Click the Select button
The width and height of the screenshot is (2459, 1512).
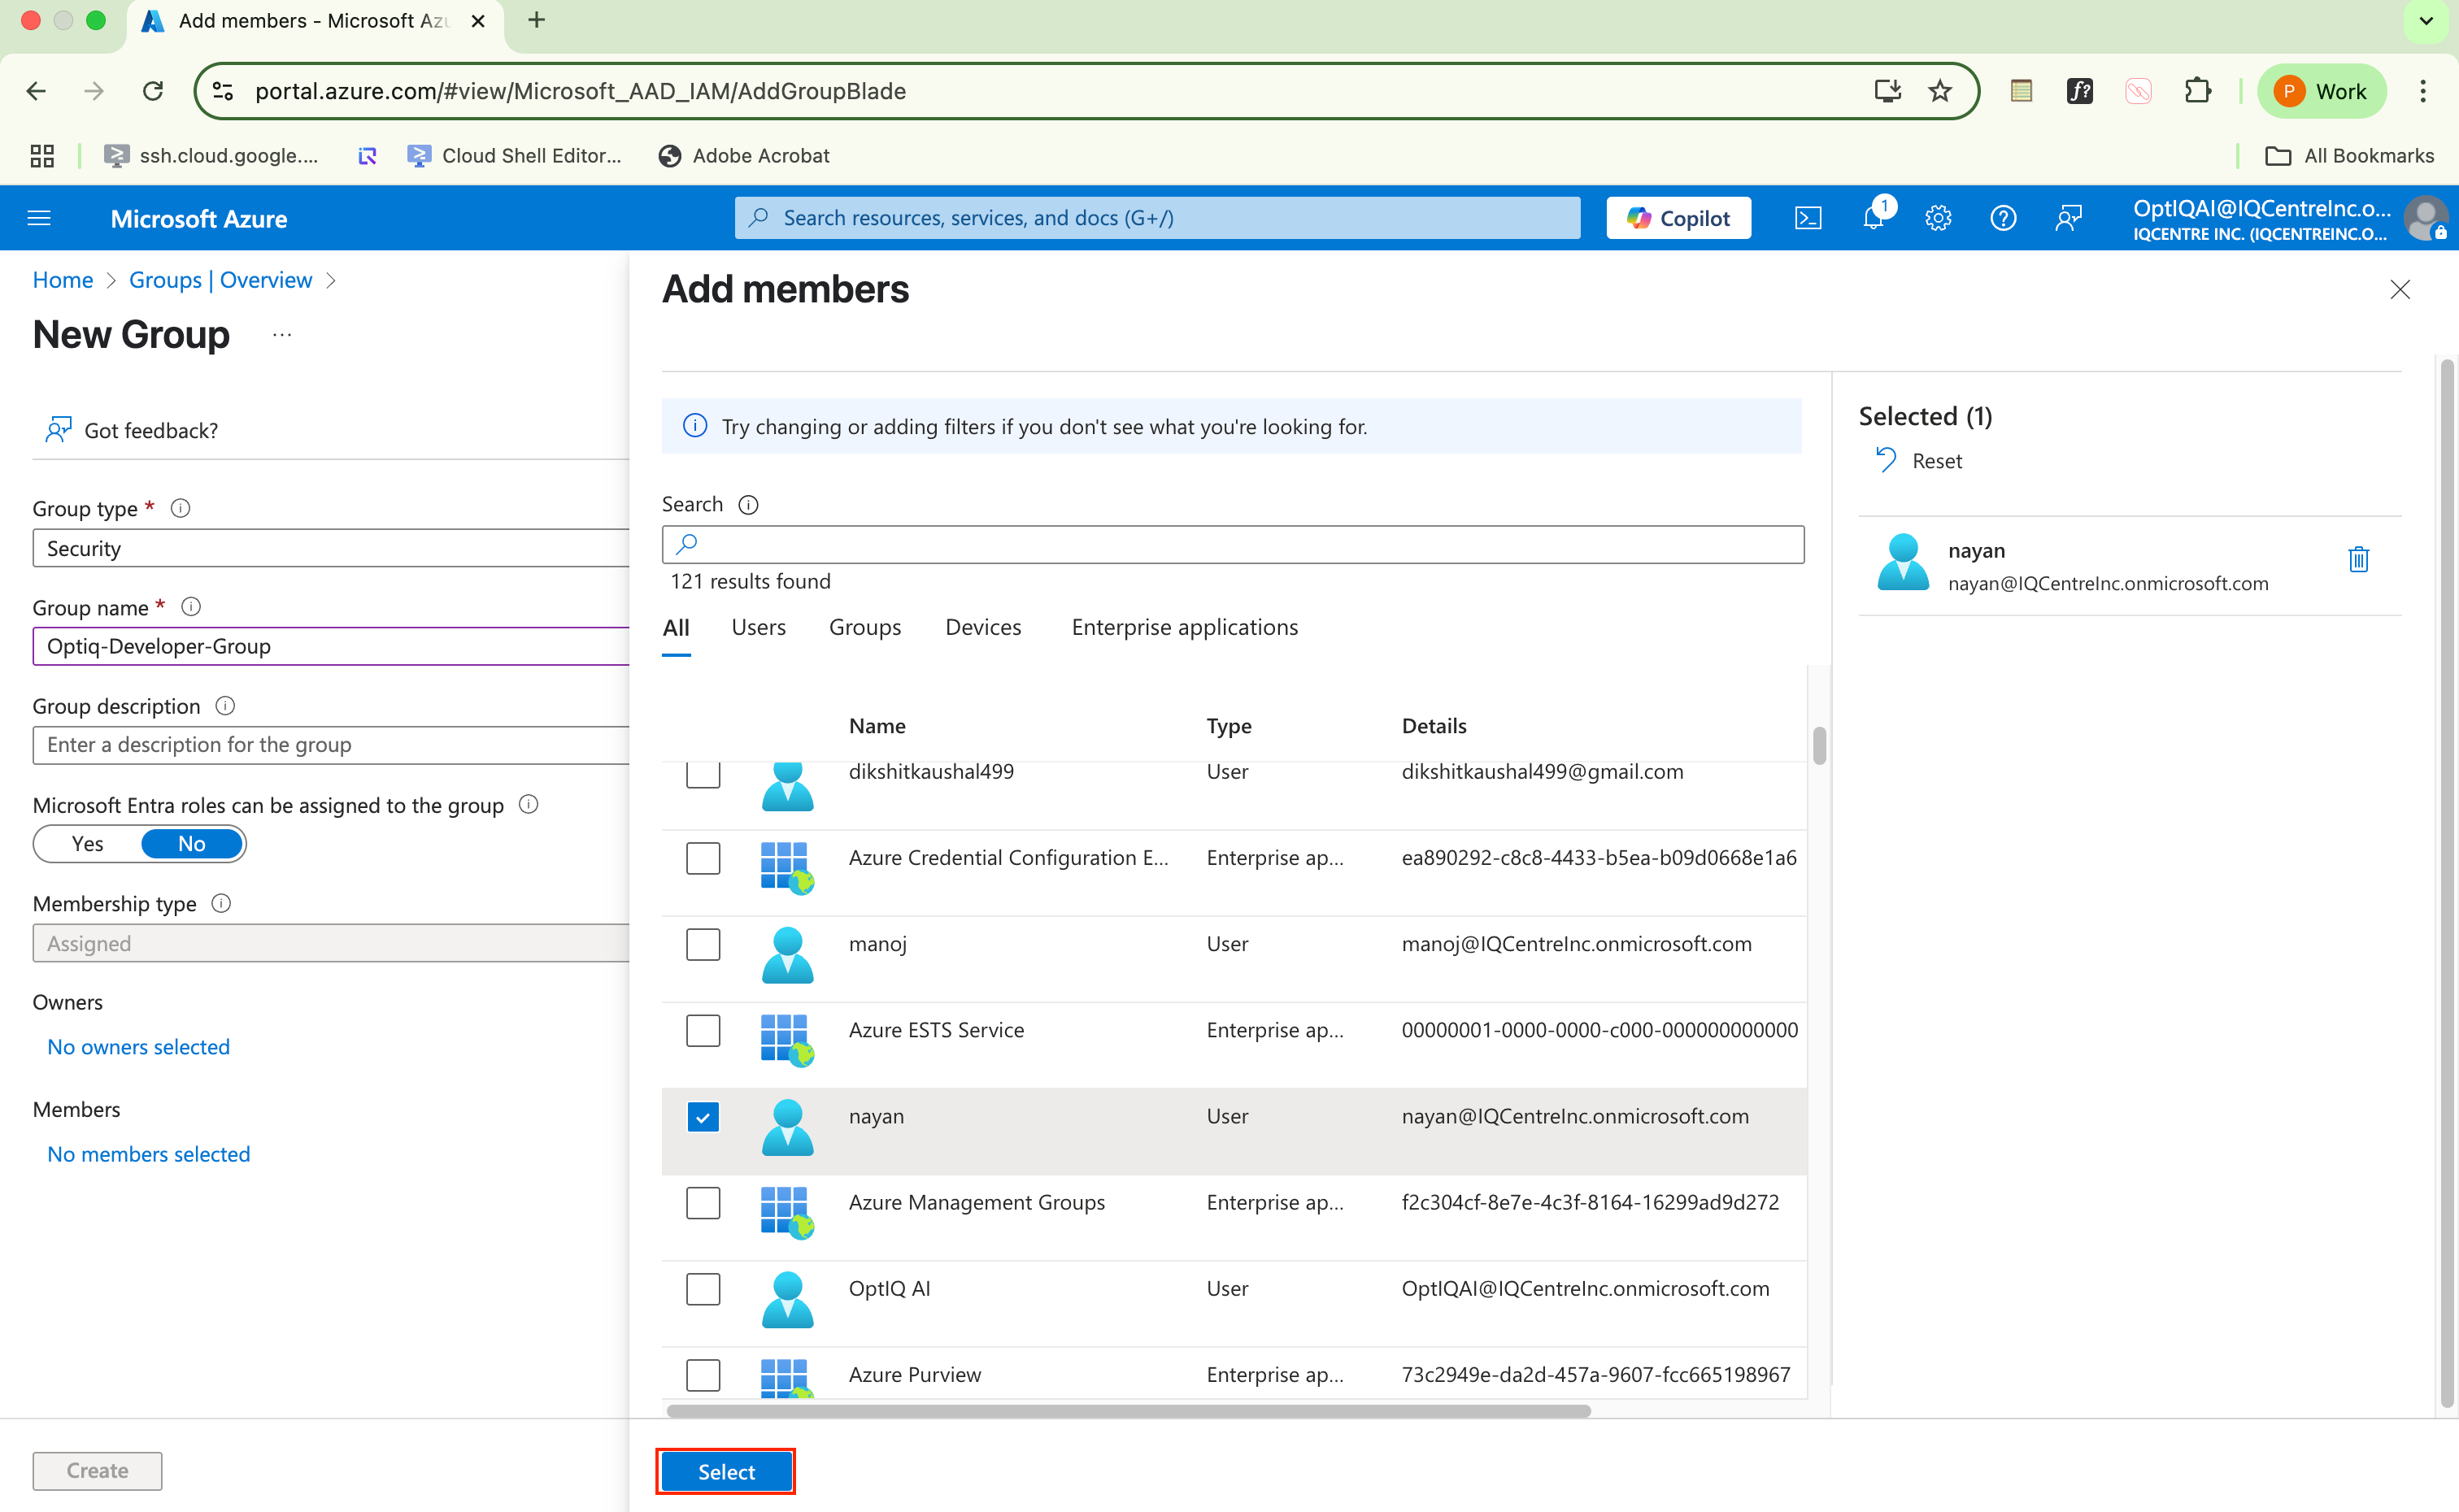tap(726, 1472)
